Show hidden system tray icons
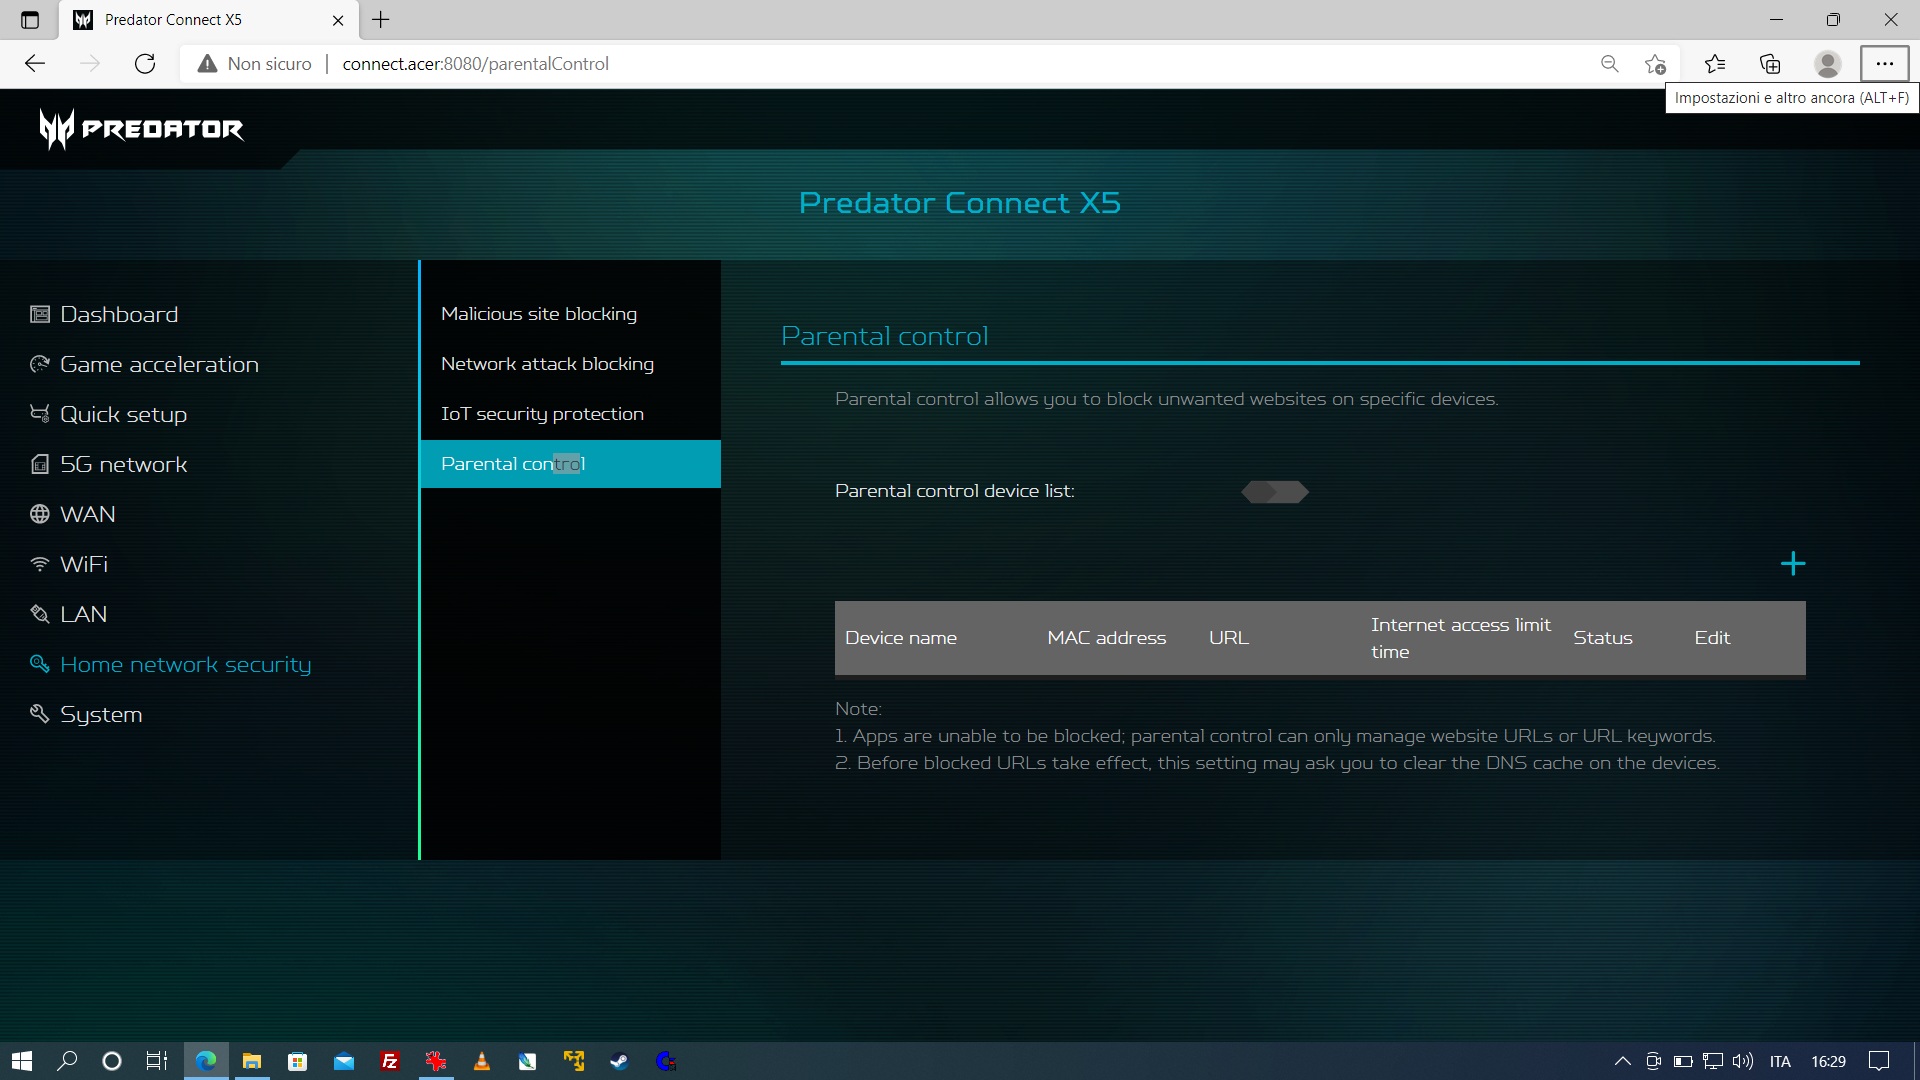 coord(1622,1061)
